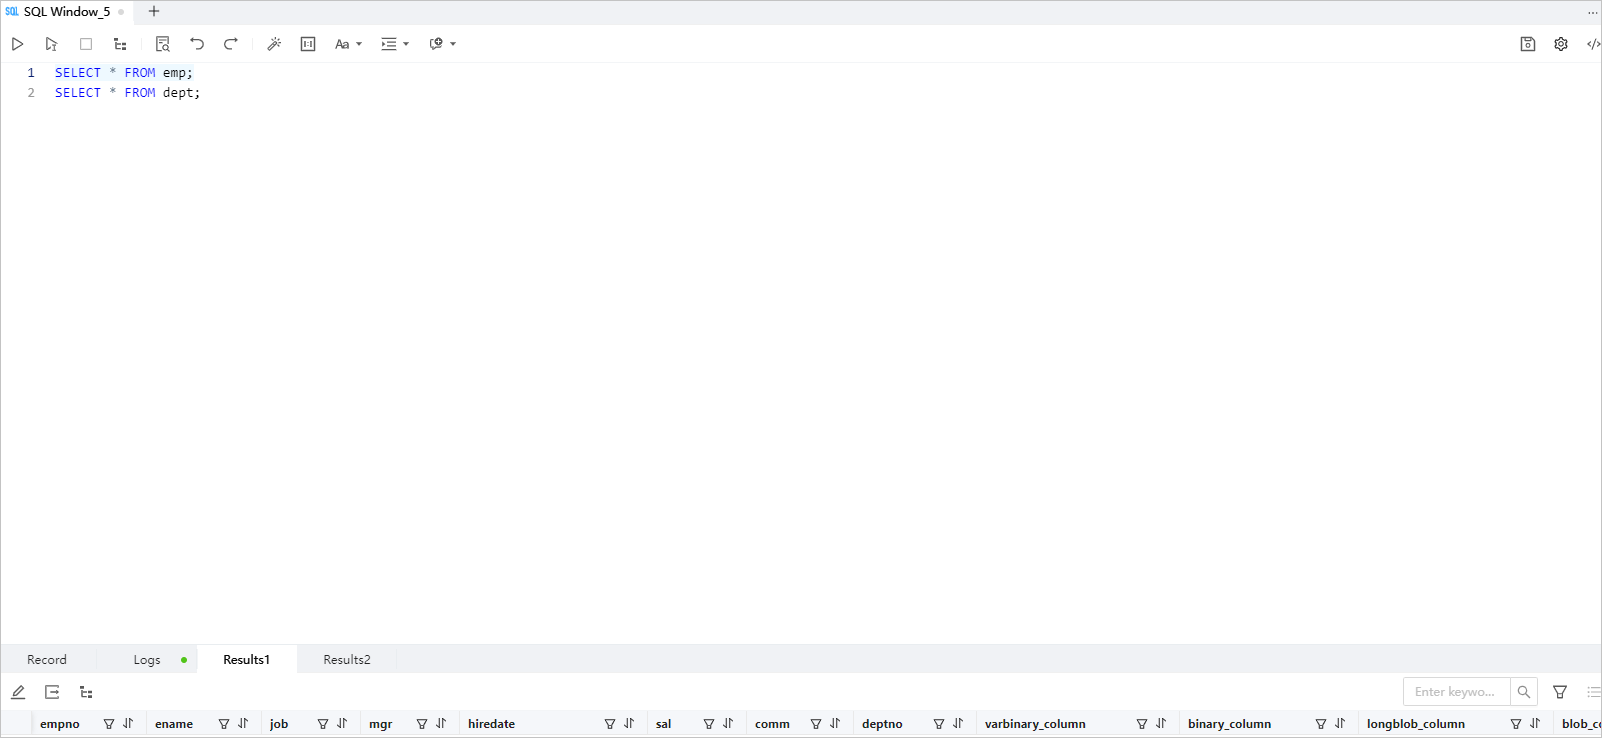Viewport: 1602px width, 738px height.
Task: Add a new SQL window with plus button
Action: [154, 12]
